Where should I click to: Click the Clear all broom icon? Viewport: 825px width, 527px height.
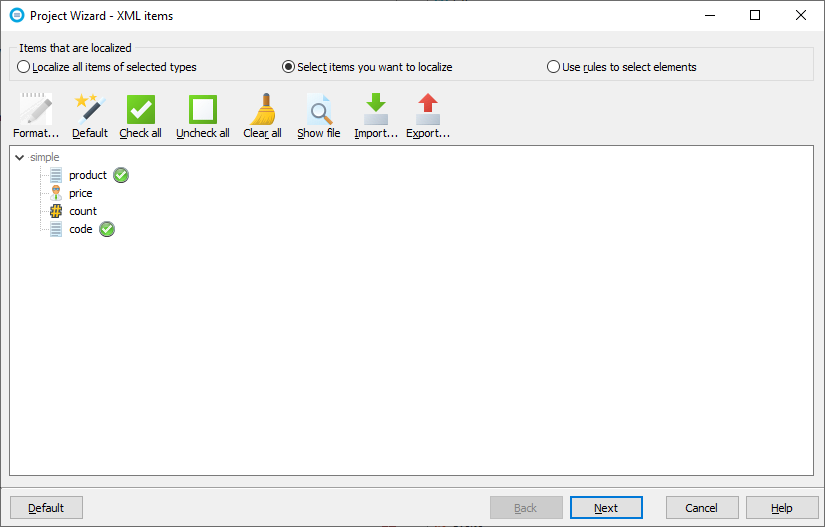click(262, 110)
